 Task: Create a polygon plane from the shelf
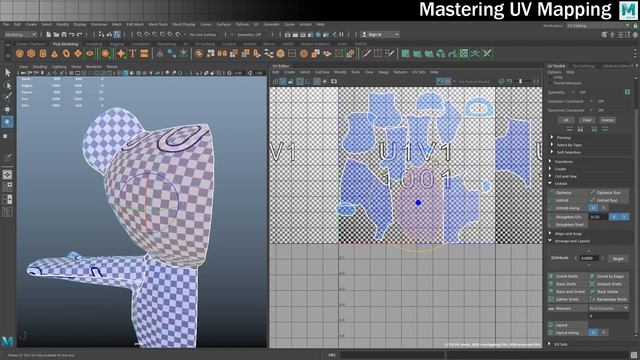[78, 53]
